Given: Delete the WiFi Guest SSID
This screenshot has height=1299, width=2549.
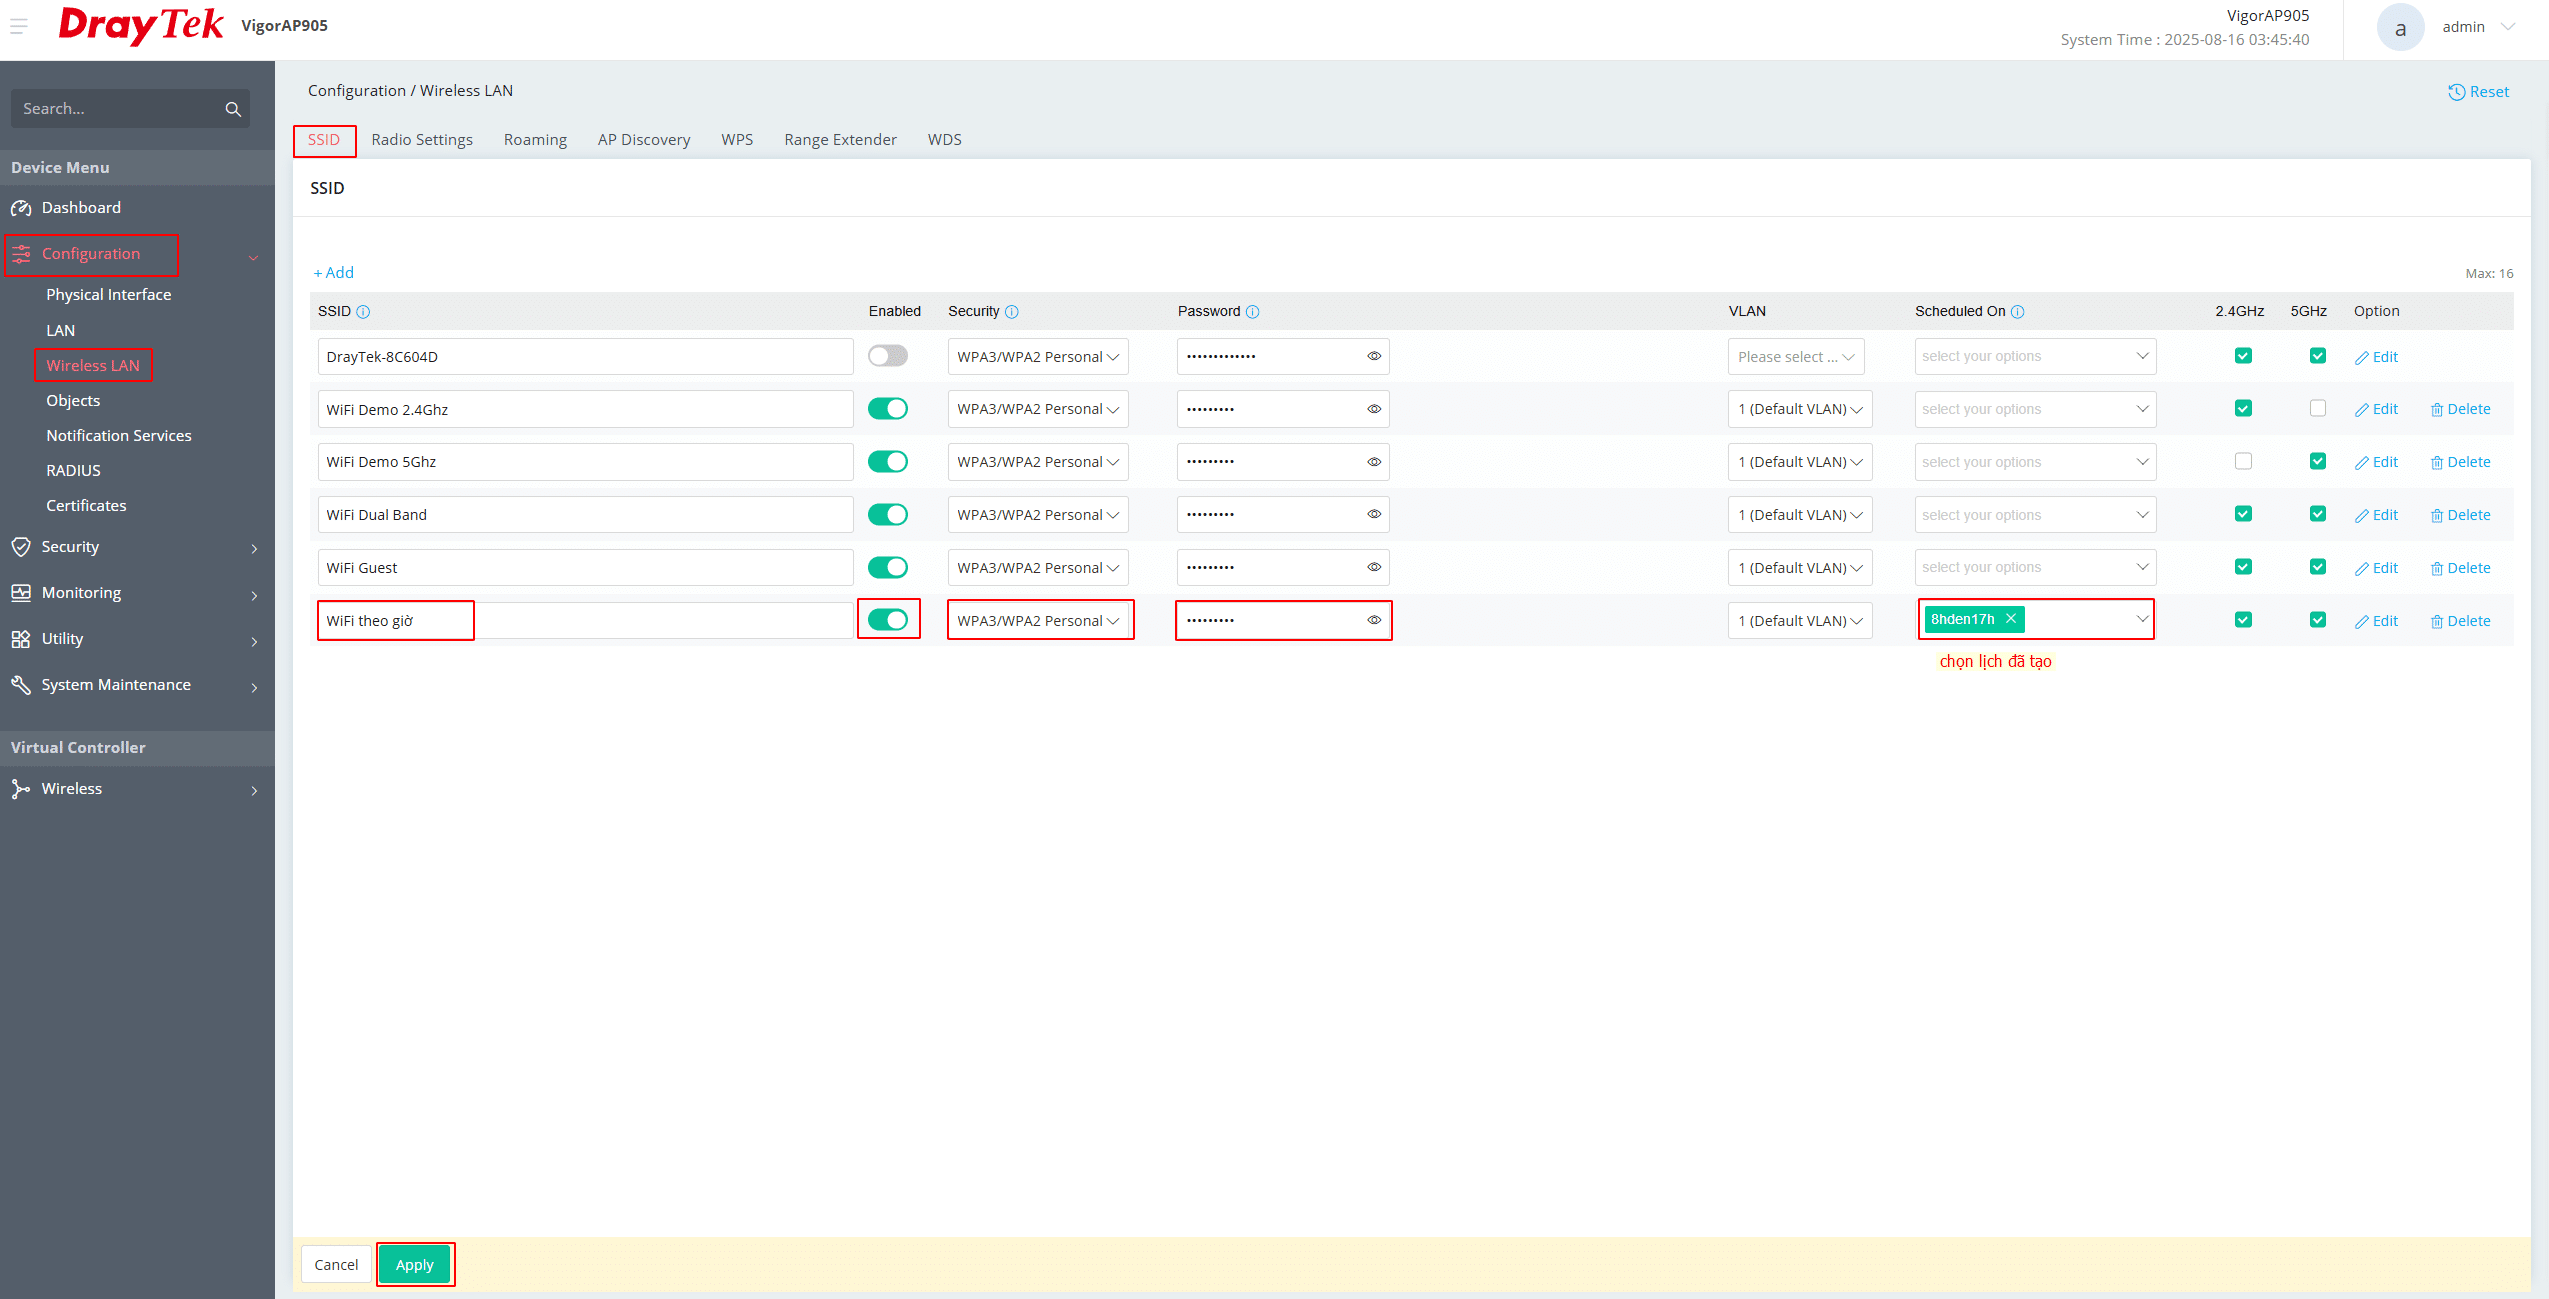Looking at the screenshot, I should click(2460, 568).
